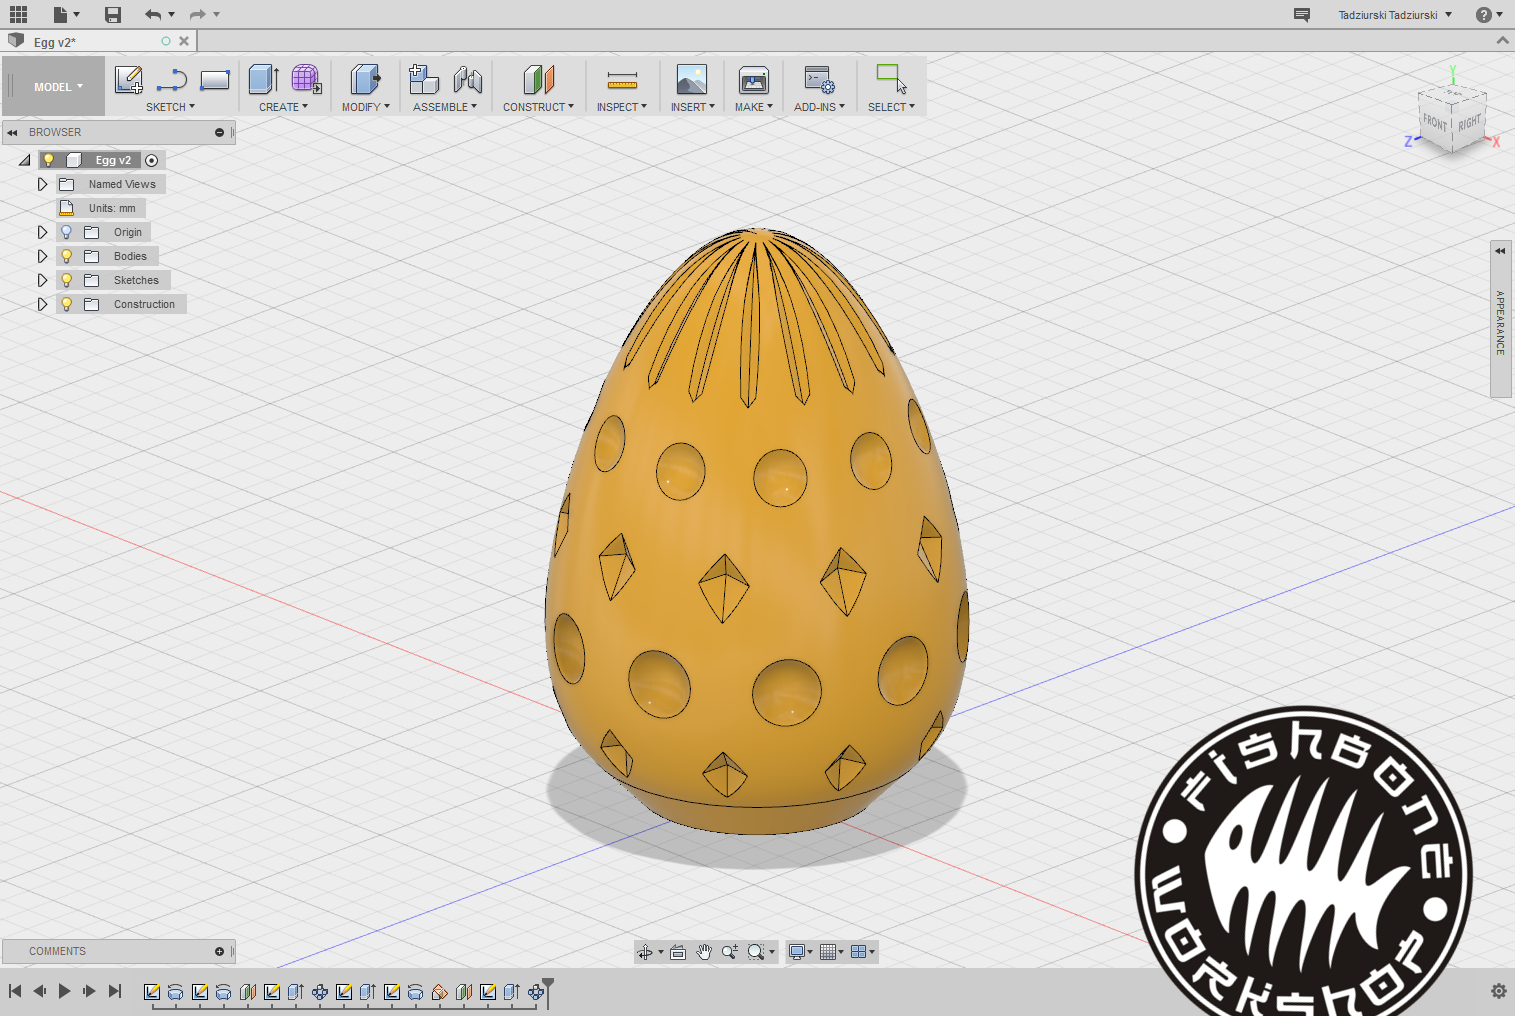Expand the Construction tree node
The height and width of the screenshot is (1016, 1515).
tap(42, 304)
